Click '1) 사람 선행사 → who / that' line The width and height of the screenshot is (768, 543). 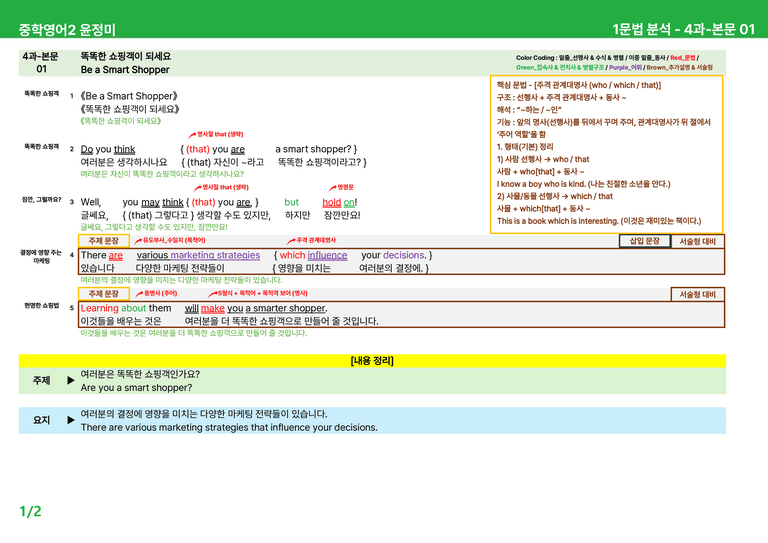coord(543,159)
